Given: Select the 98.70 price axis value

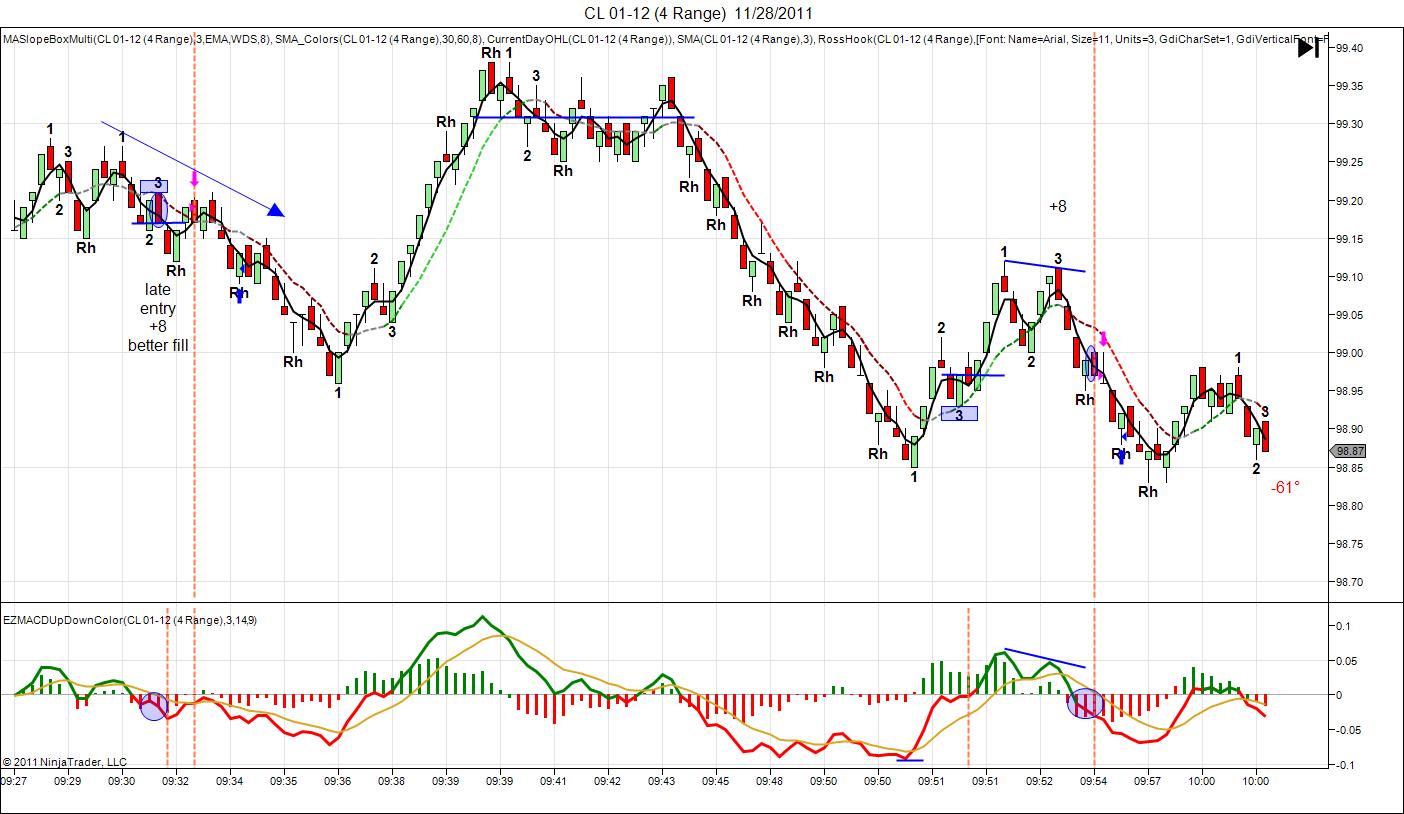Looking at the screenshot, I should tap(1350, 582).
